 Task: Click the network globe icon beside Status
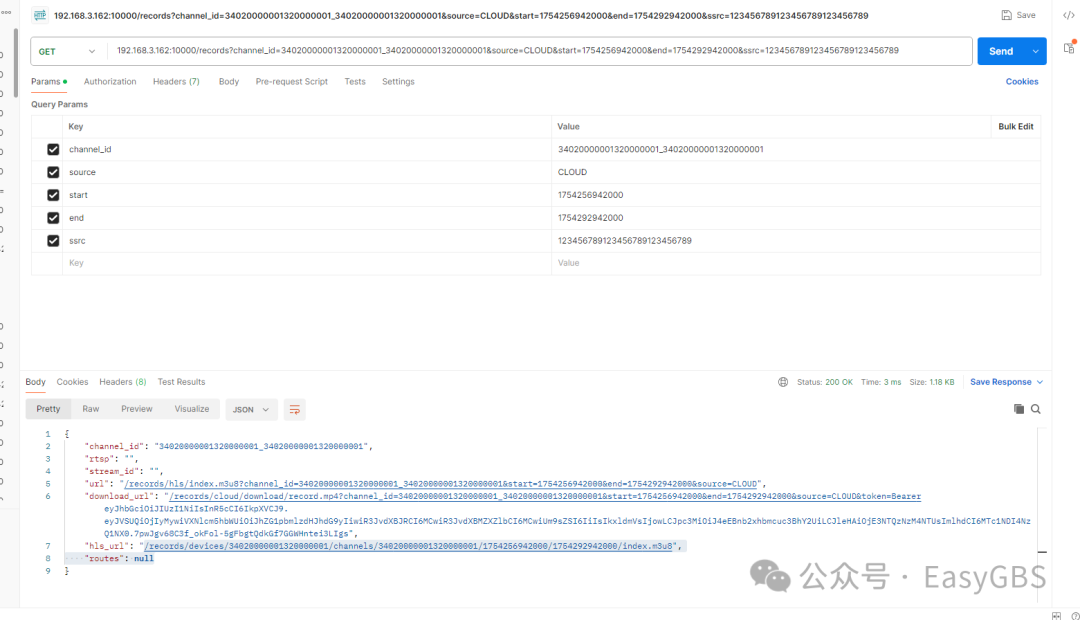click(783, 382)
